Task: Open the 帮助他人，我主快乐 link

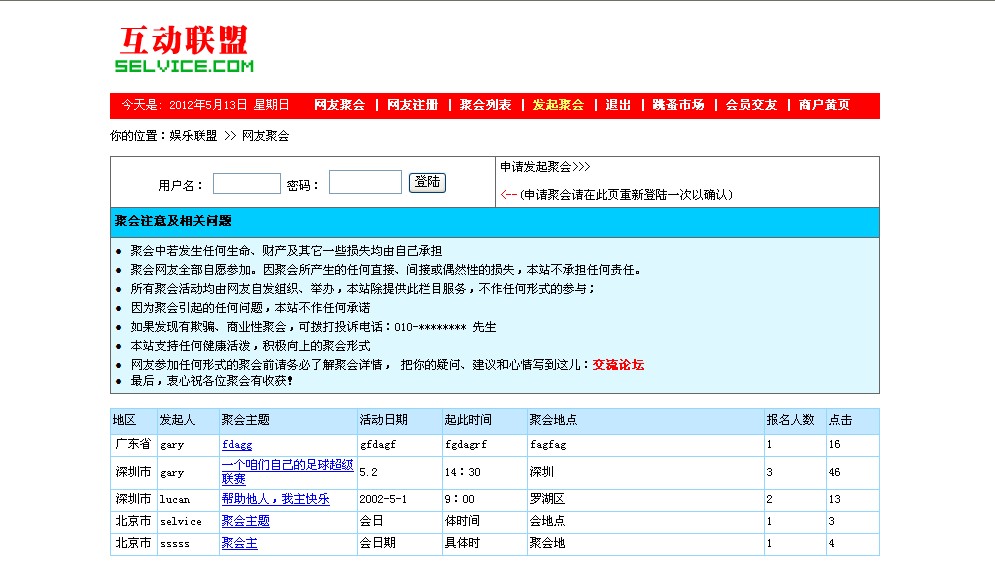Action: (275, 499)
